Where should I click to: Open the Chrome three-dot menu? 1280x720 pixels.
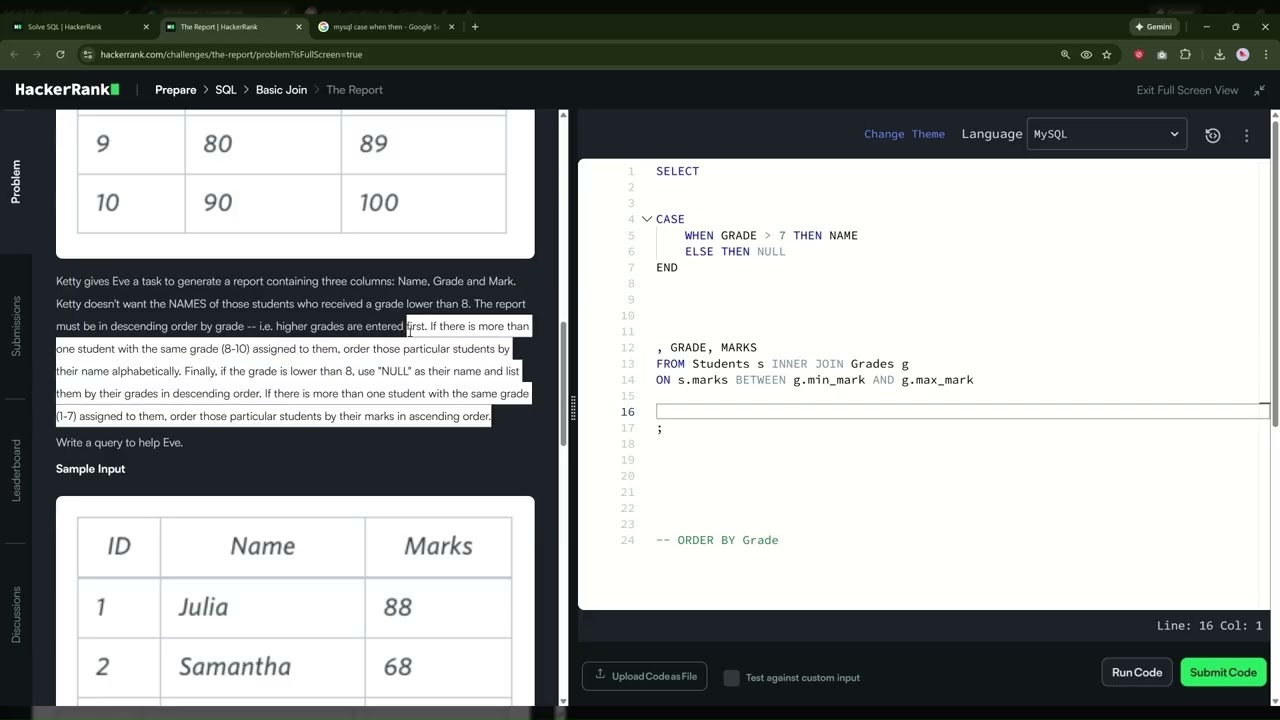pyautogui.click(x=1265, y=54)
